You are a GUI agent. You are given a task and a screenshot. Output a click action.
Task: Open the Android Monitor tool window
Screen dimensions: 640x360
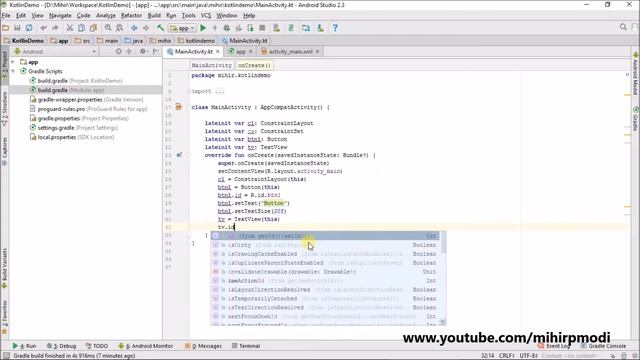[x=146, y=346]
